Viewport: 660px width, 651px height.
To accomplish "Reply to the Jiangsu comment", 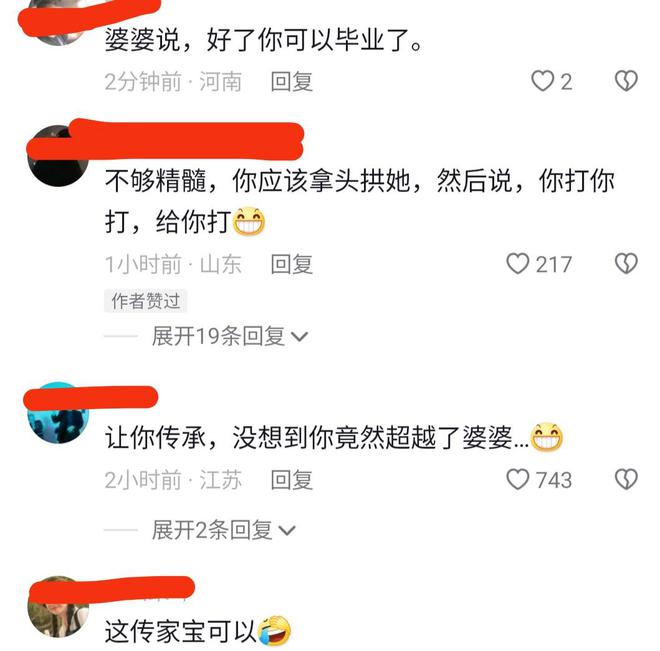I will [x=292, y=480].
